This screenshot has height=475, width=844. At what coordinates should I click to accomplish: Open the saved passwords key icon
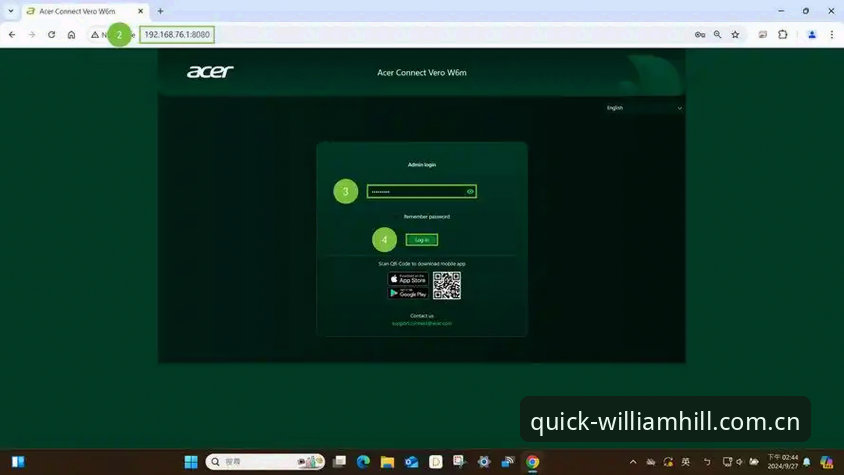700,34
